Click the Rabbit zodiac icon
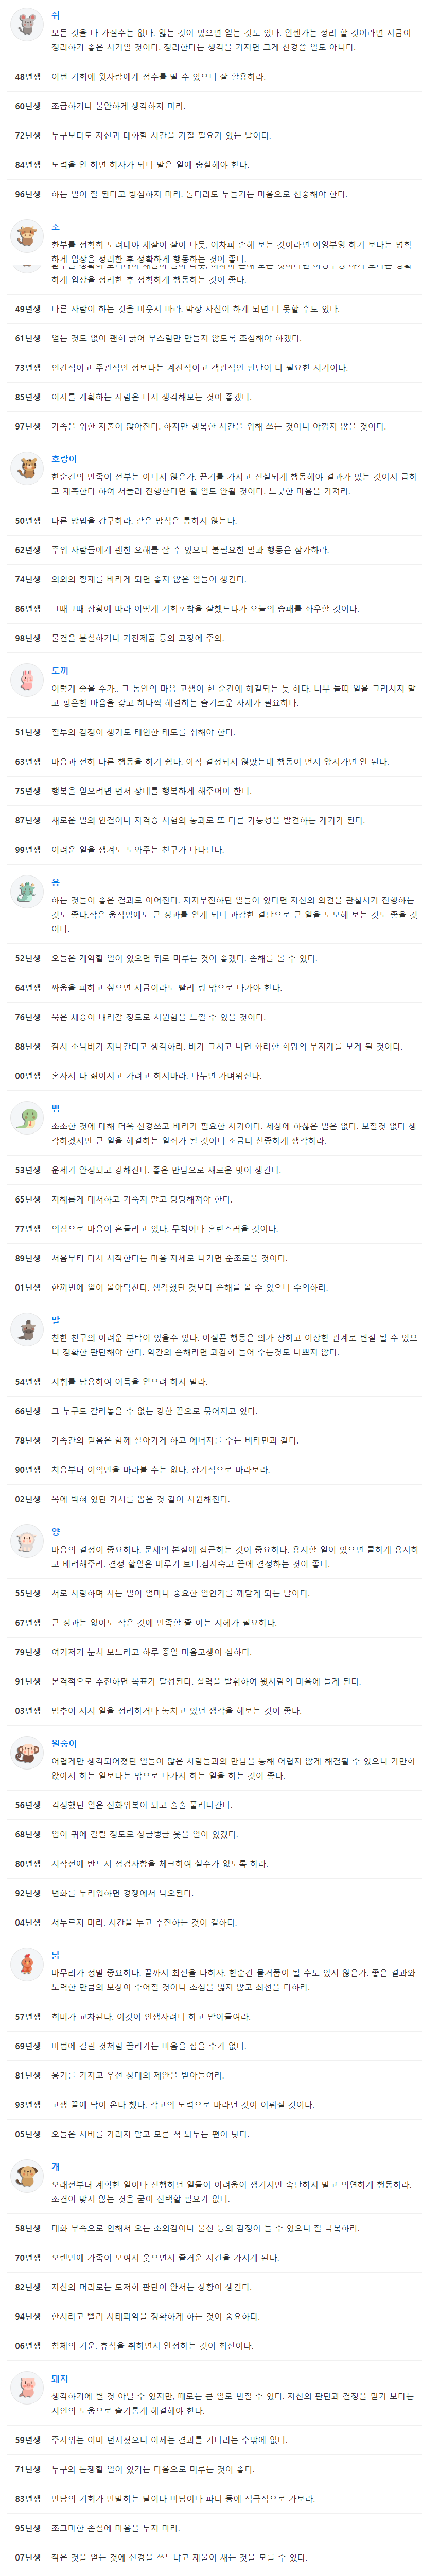The height and width of the screenshot is (2576, 422). point(26,679)
